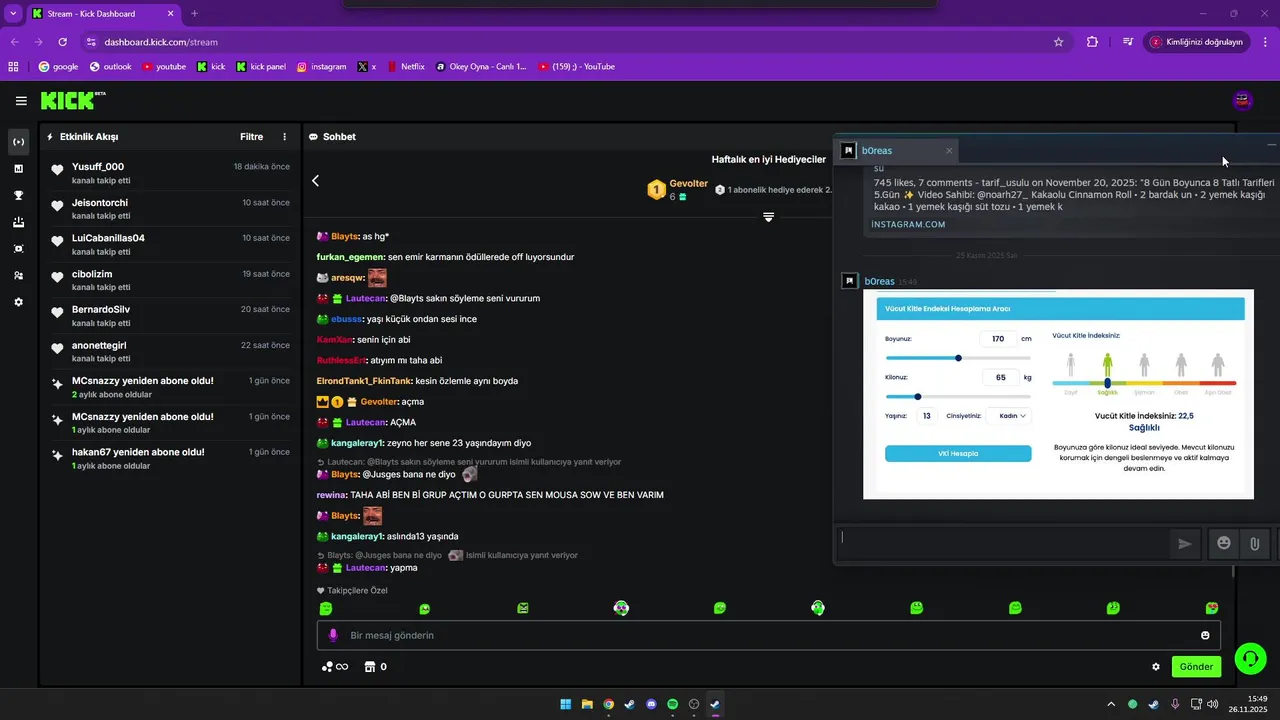Screen dimensions: 1280x720
Task: Select the first green Kick emote
Action: (x=325, y=608)
